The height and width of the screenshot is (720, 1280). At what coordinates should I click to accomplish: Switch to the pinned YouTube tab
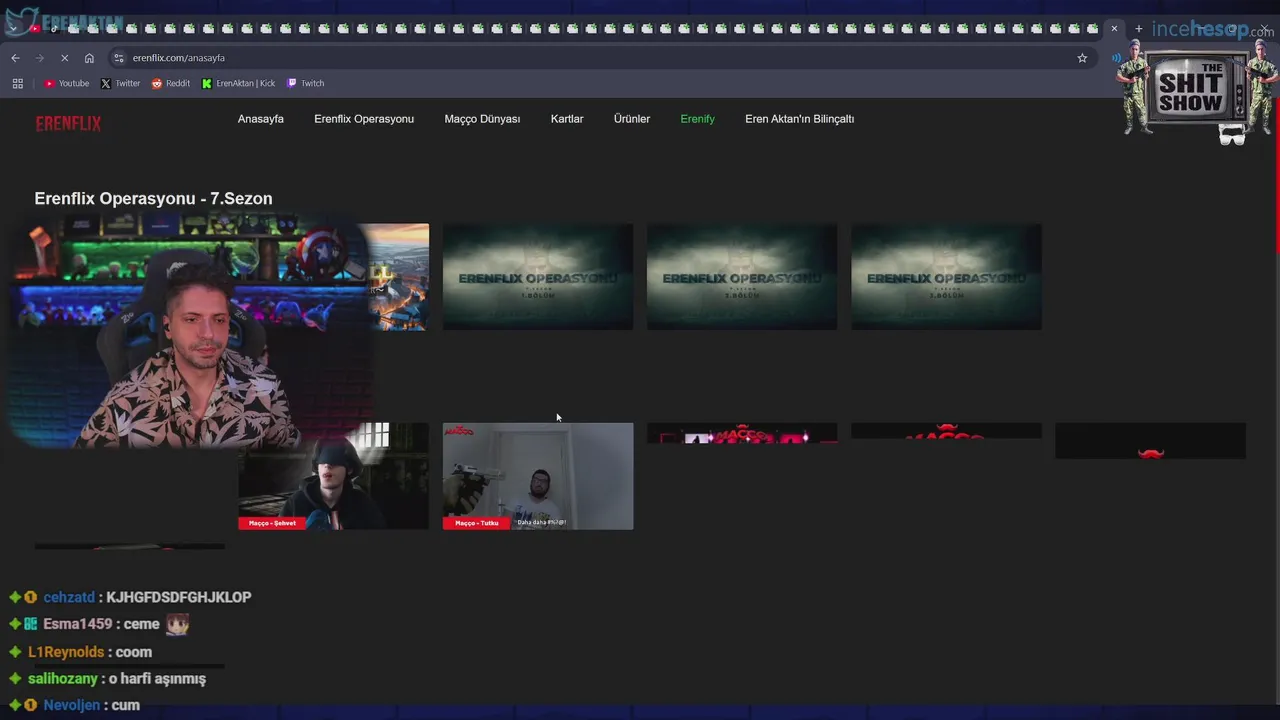coord(35,29)
